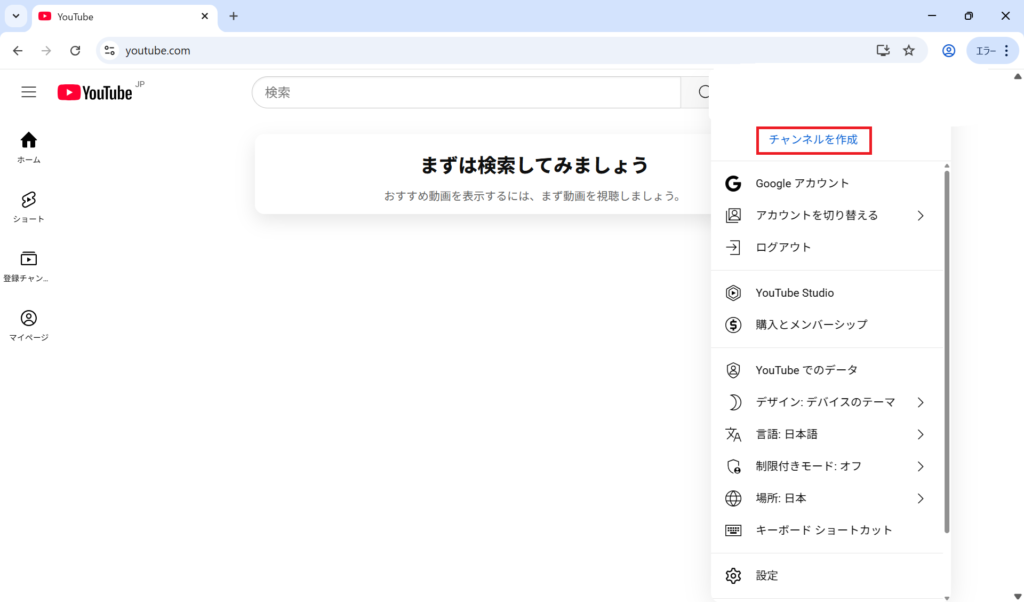This screenshot has width=1024, height=602.
Task: Open My Page (マイページ) in sidebar
Action: (29, 326)
